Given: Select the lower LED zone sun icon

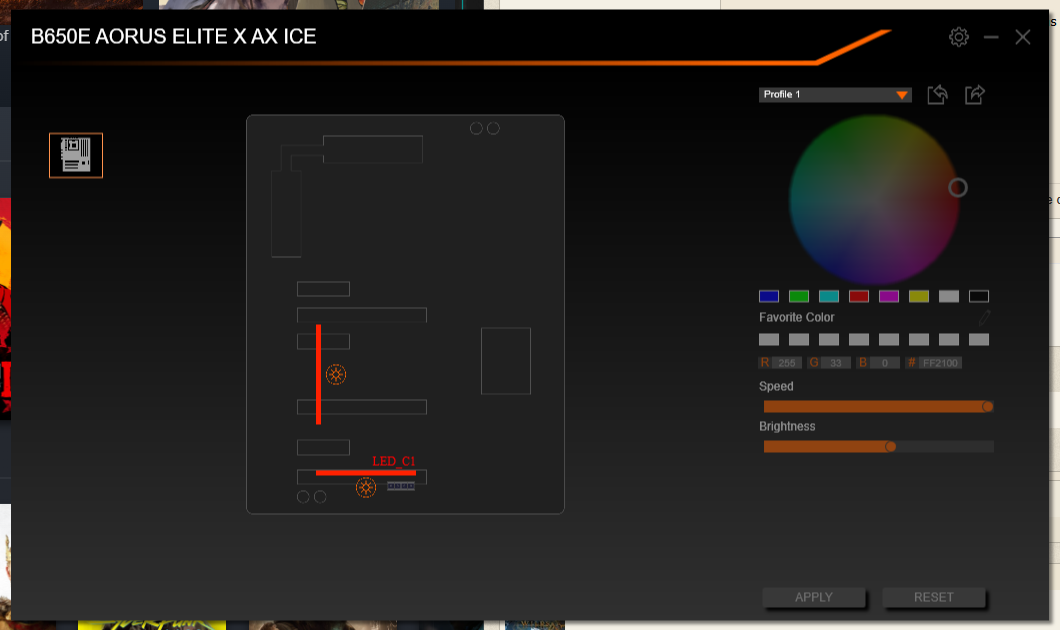Looking at the screenshot, I should (x=366, y=487).
